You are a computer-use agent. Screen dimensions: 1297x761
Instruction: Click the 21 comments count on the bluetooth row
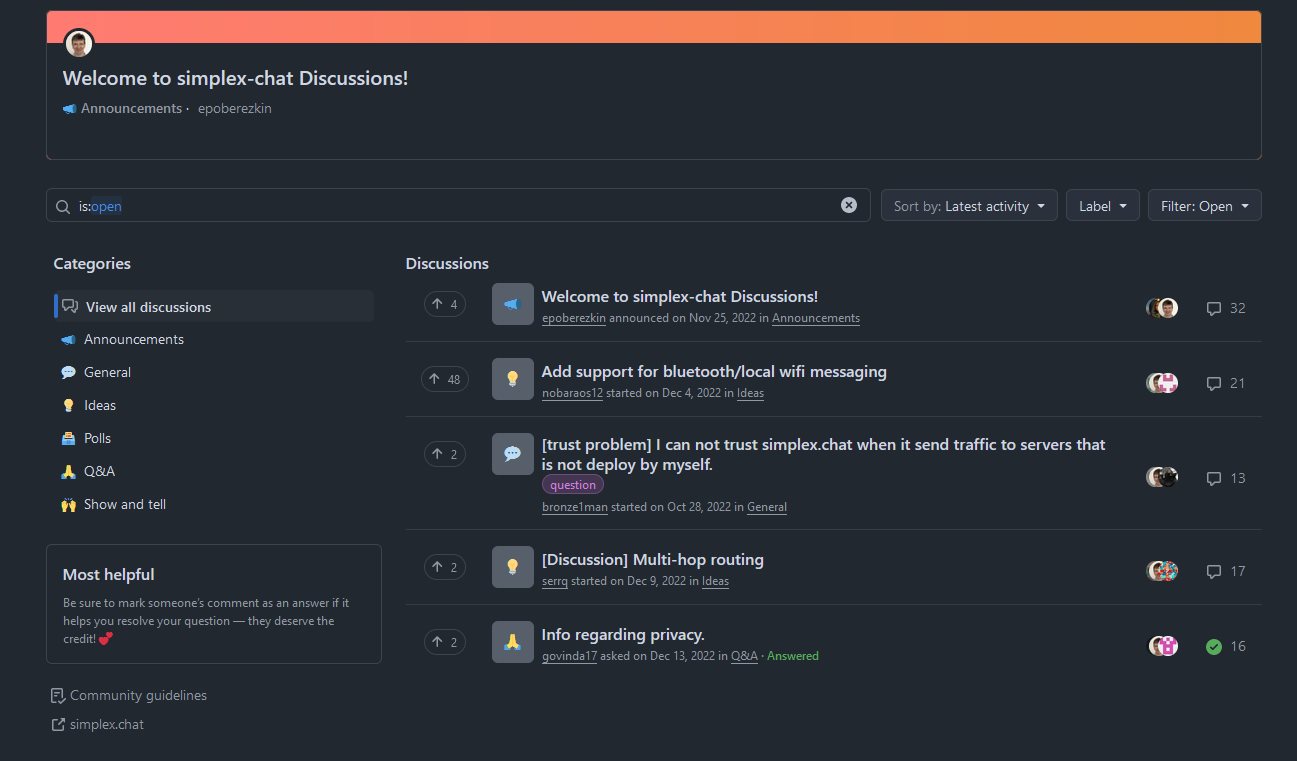pyautogui.click(x=1226, y=383)
